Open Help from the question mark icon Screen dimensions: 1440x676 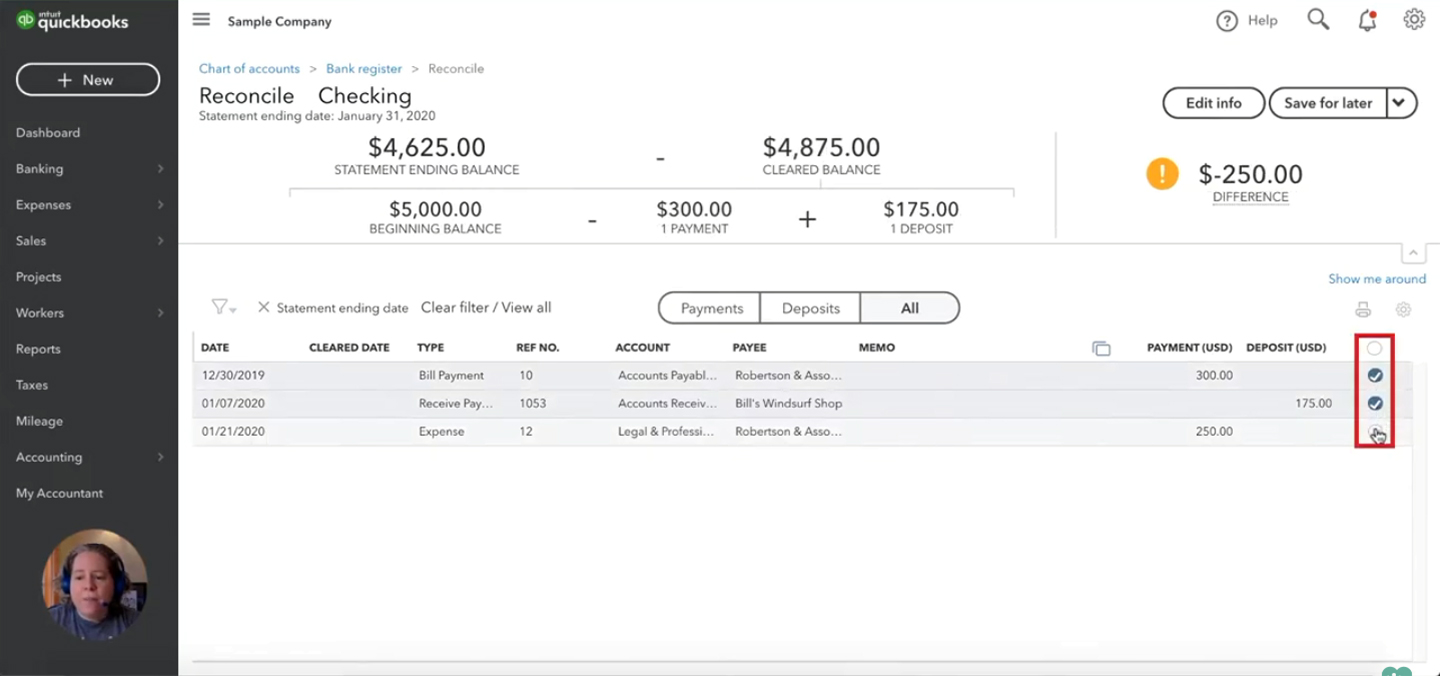[x=1227, y=21]
